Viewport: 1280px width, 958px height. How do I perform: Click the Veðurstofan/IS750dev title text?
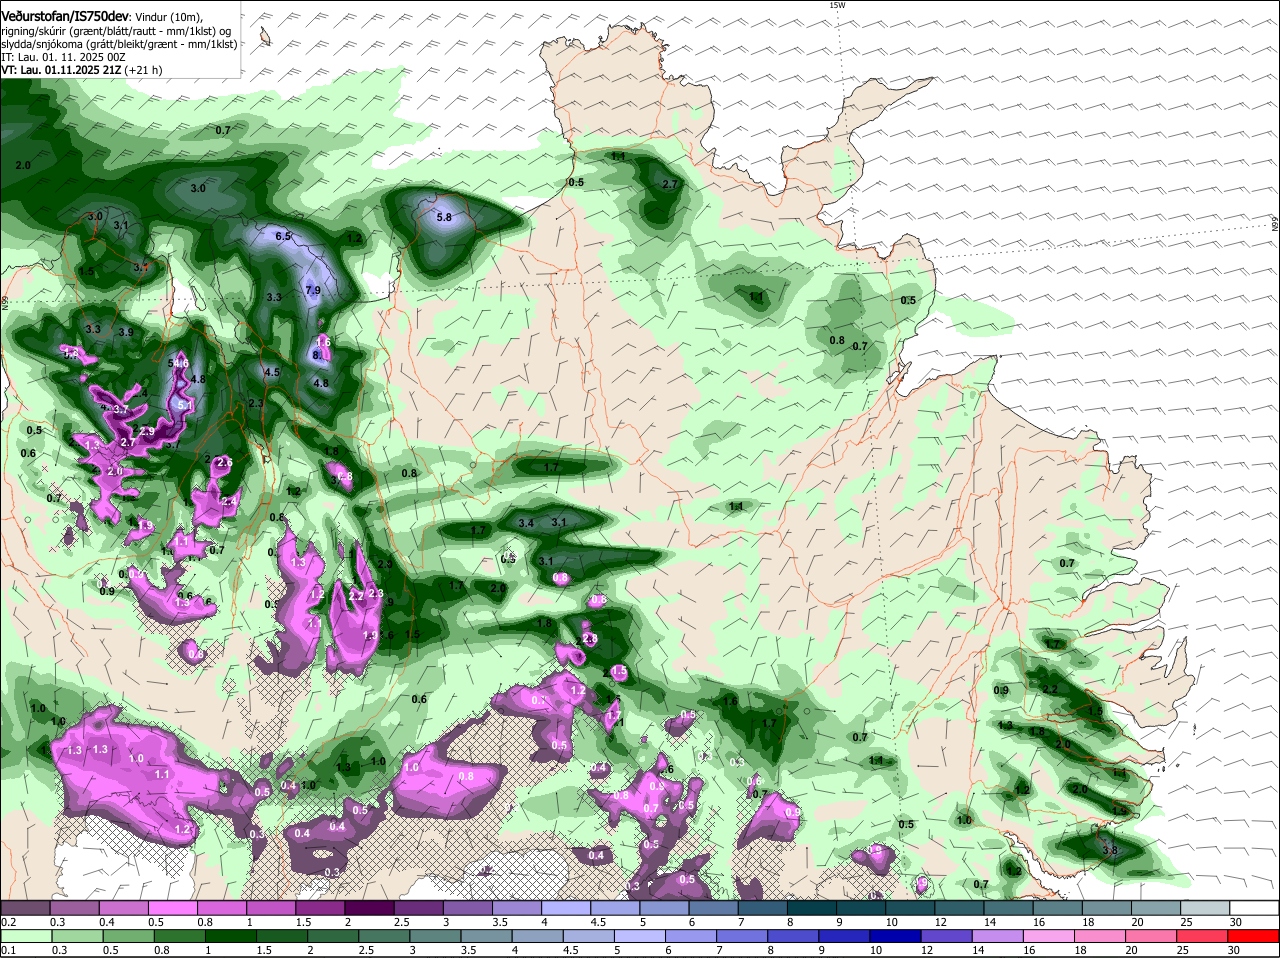coord(65,16)
